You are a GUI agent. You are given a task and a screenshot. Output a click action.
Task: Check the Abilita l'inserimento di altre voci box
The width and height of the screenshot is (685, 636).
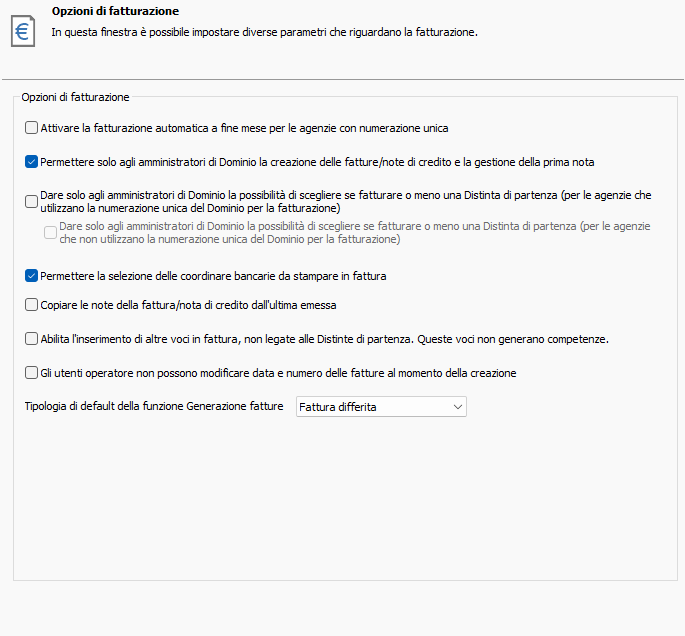[x=31, y=339]
